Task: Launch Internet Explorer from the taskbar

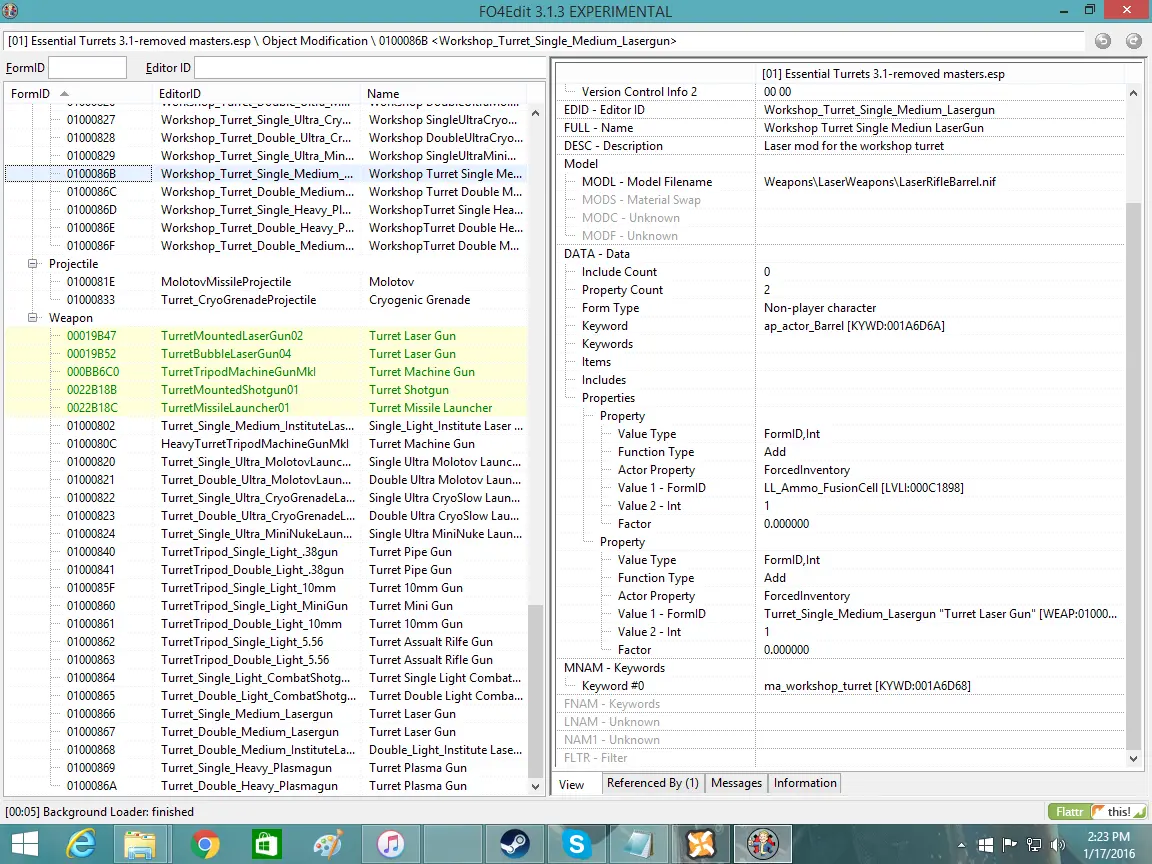Action: click(x=81, y=844)
